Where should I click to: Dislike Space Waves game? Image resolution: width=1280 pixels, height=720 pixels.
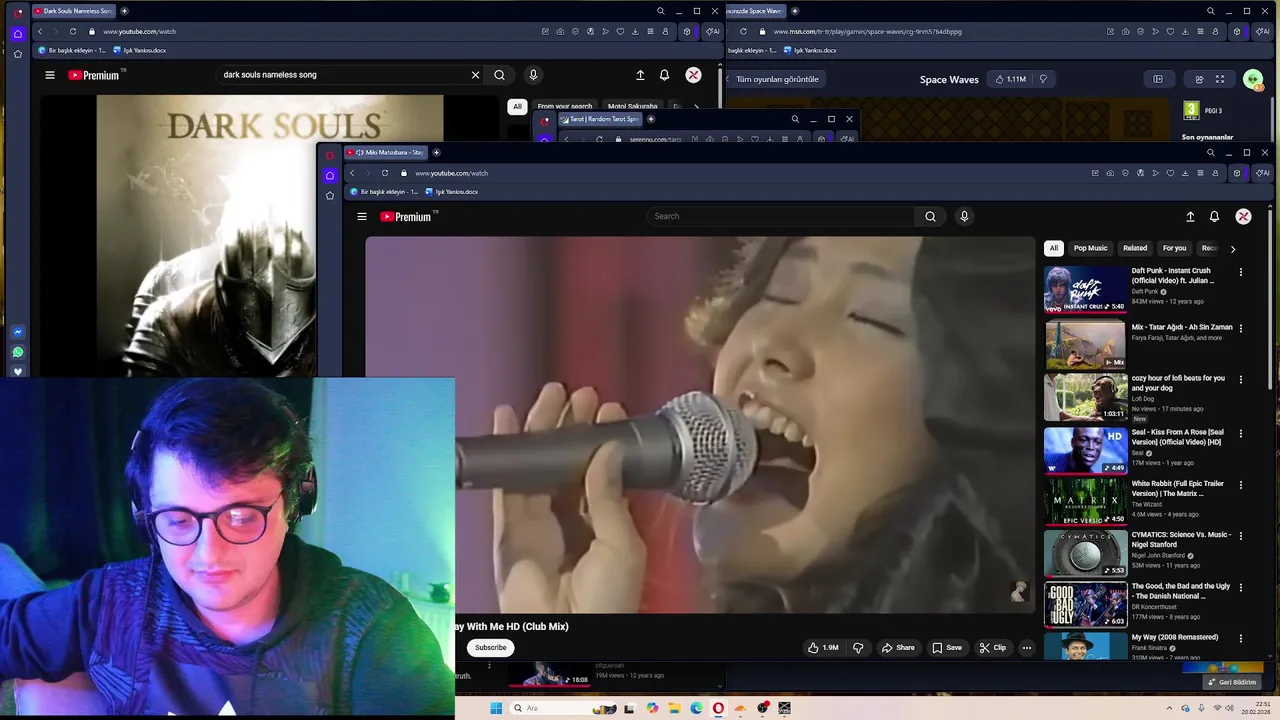click(1043, 79)
